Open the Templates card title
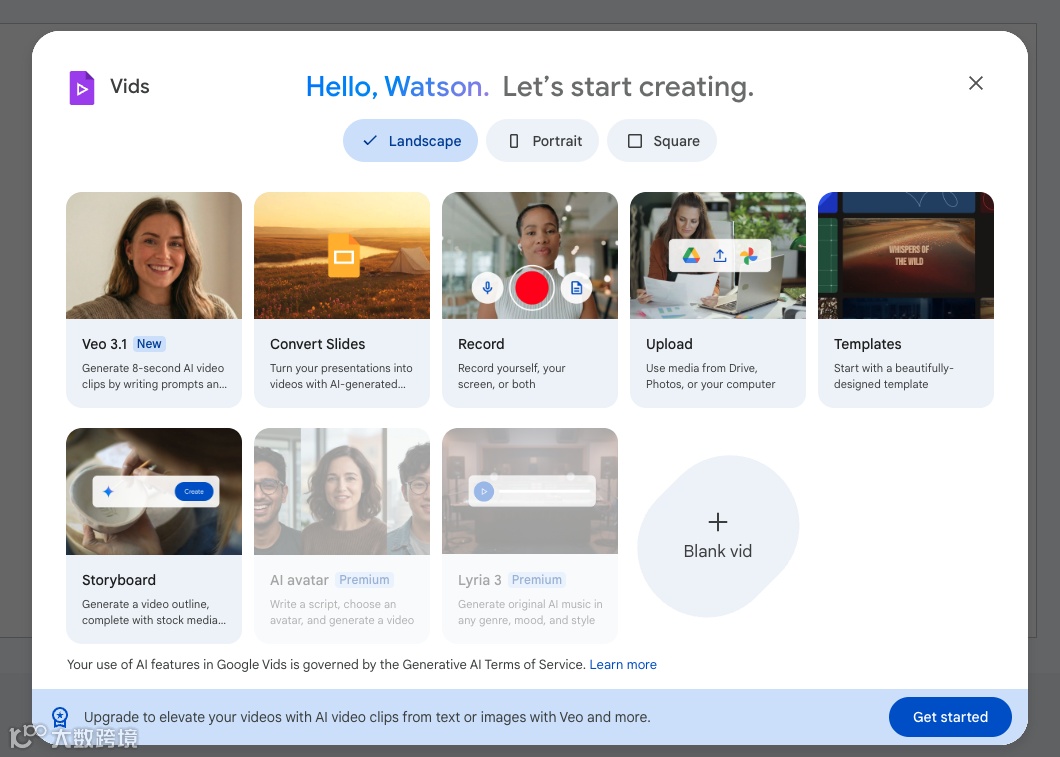The image size is (1060, 757). point(867,344)
